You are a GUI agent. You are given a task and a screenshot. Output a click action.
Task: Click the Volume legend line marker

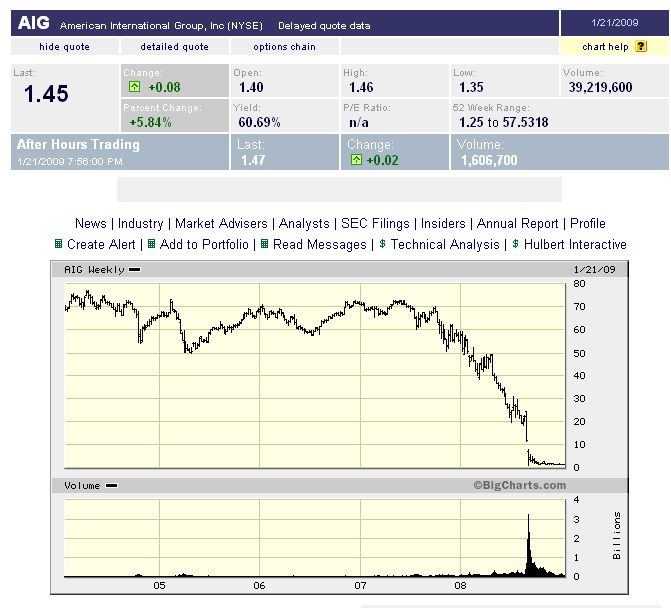pyautogui.click(x=112, y=486)
